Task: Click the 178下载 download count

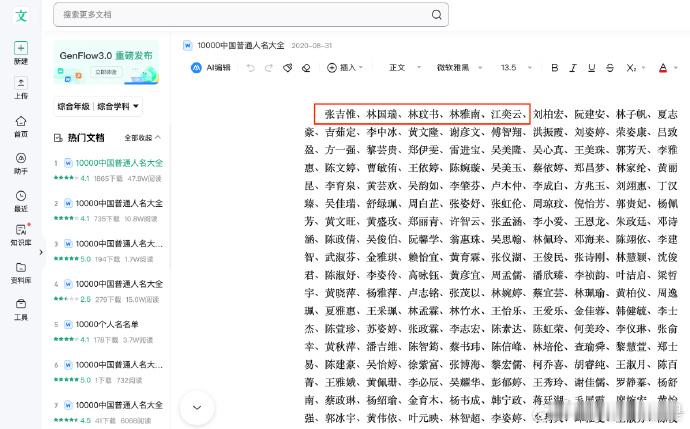Action: 106,340
